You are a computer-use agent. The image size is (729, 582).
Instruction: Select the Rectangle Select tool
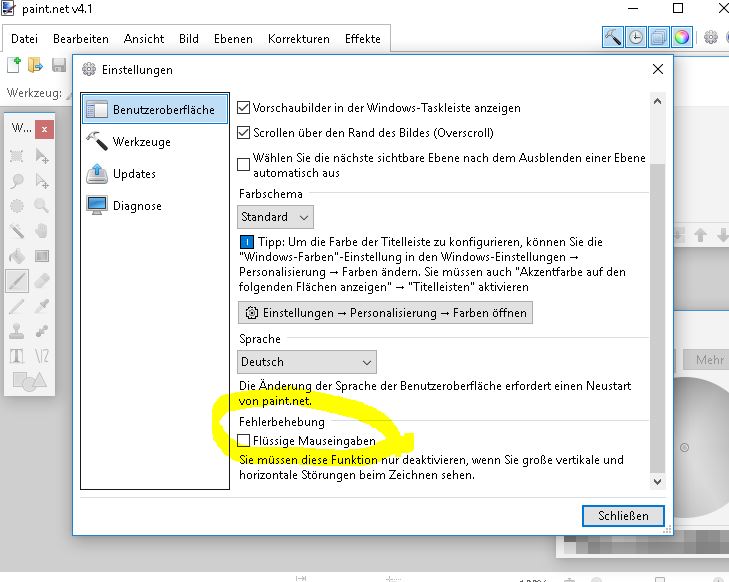pos(17,156)
